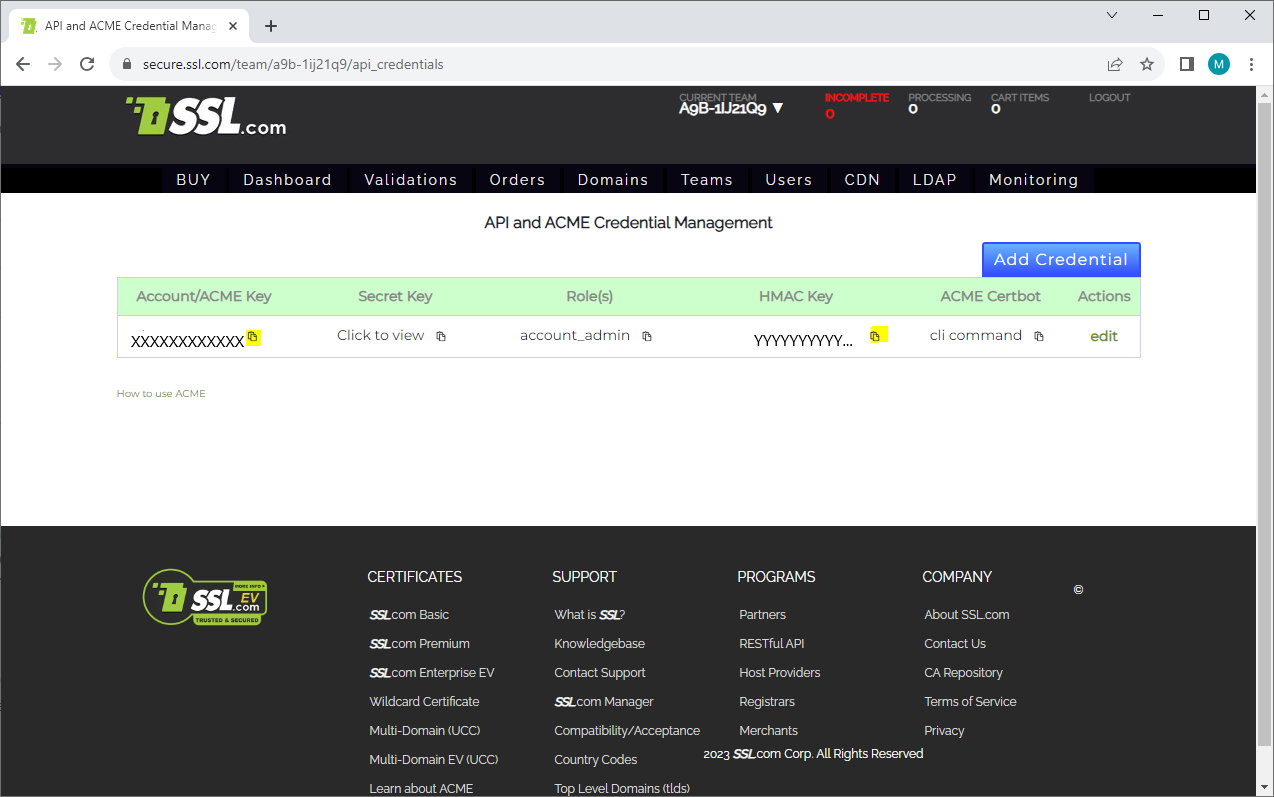Open the How to use ACME link
This screenshot has height=797, width=1274.
point(161,393)
